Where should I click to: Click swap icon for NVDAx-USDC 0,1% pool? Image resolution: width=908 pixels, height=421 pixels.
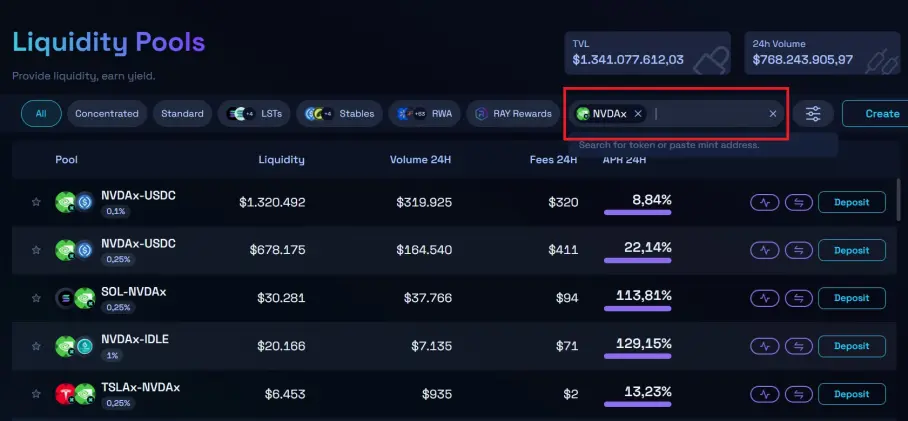pos(799,203)
